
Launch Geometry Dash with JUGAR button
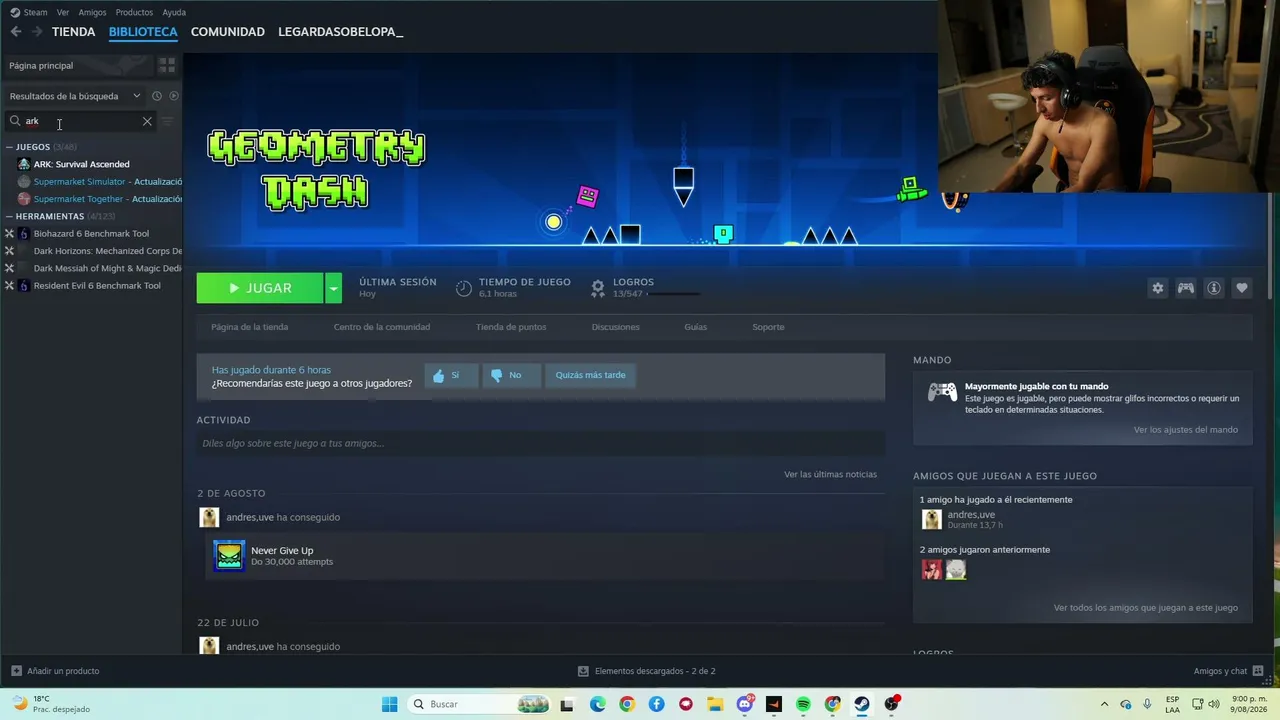[260, 288]
